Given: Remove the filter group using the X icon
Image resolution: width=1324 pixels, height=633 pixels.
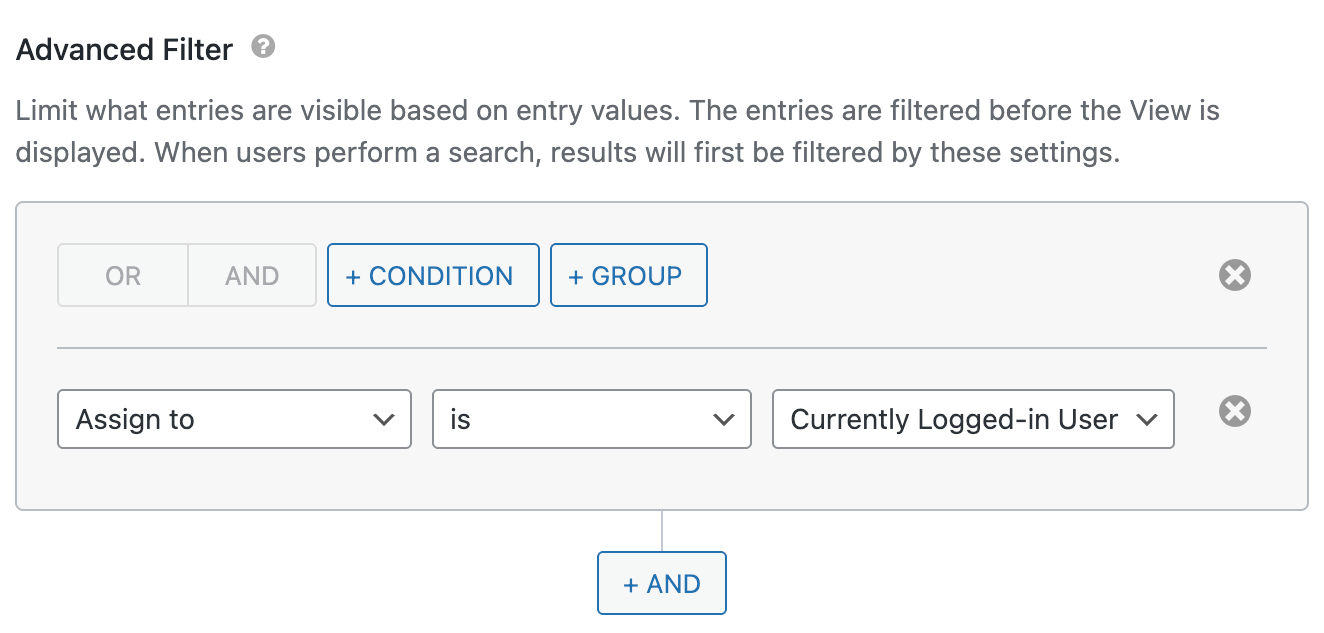Looking at the screenshot, I should (x=1234, y=275).
